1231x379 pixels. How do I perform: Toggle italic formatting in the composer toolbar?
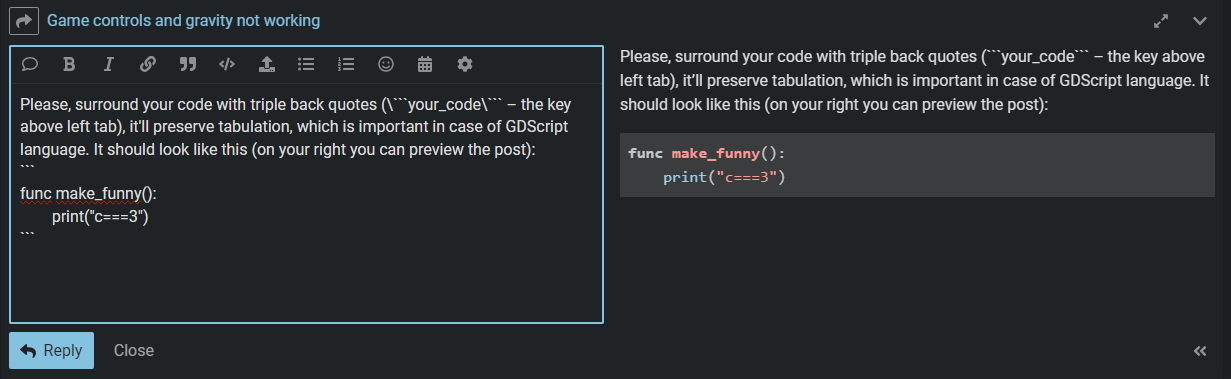[108, 64]
